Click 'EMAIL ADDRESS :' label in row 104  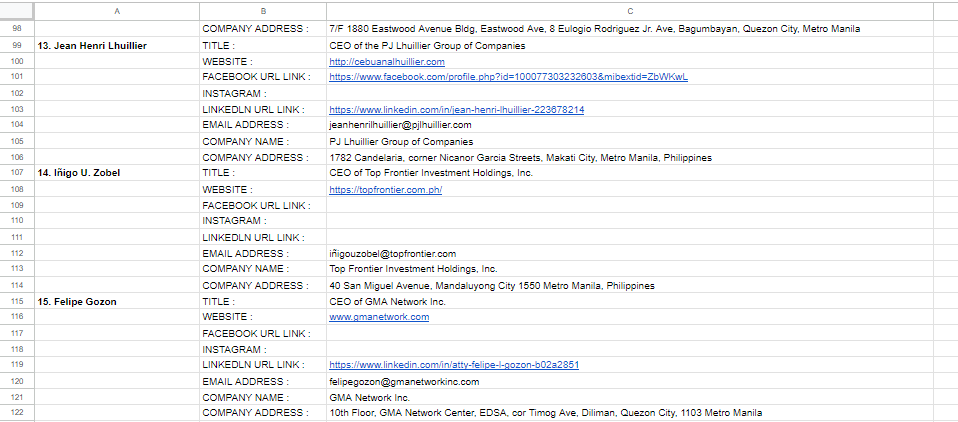(x=246, y=125)
